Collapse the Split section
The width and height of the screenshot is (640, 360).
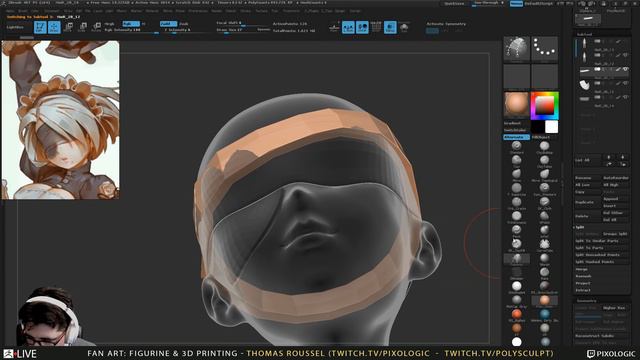[580, 227]
